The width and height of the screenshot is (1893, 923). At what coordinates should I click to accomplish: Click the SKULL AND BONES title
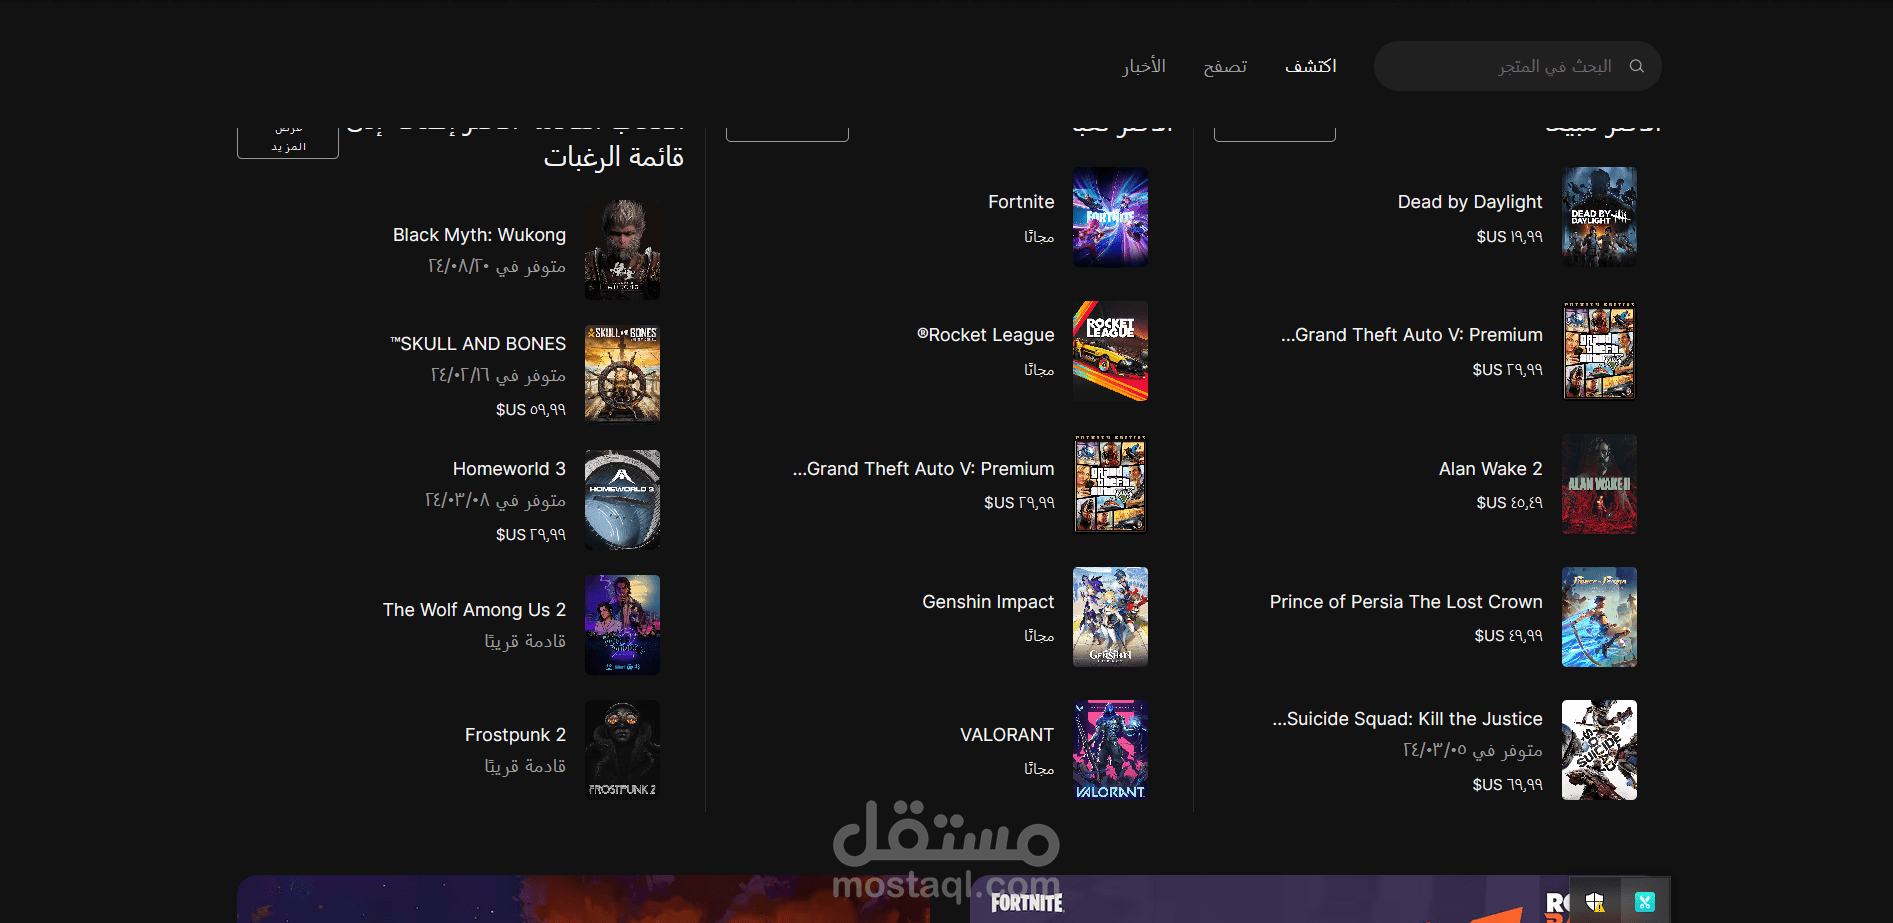point(478,344)
